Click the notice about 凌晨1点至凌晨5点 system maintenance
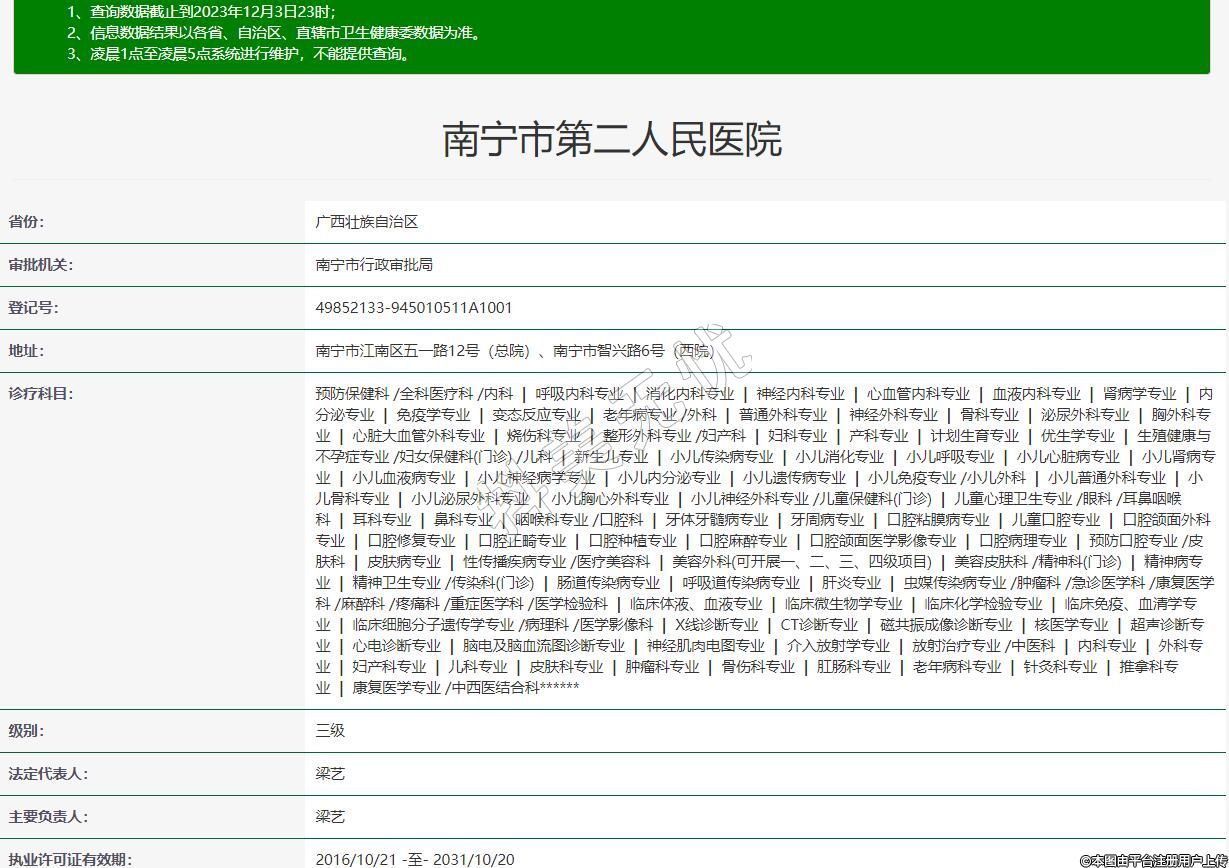 239,54
